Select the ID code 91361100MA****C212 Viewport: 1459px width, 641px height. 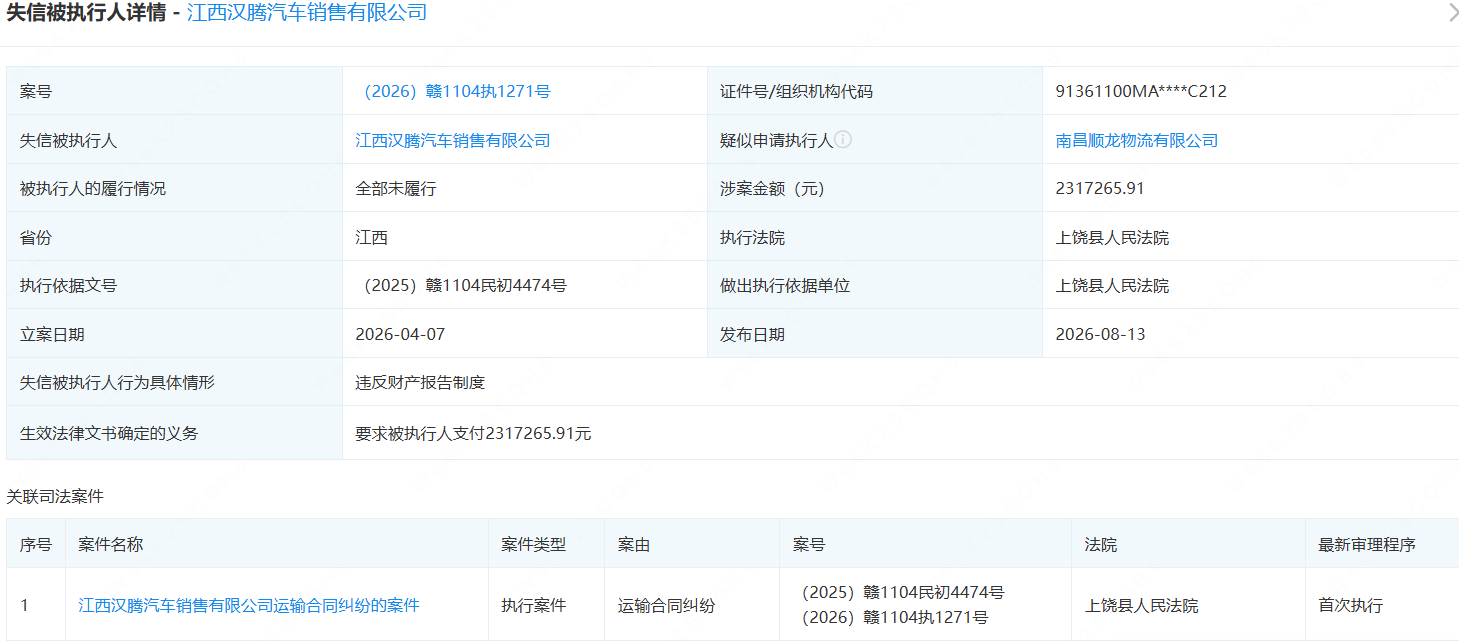(1141, 92)
